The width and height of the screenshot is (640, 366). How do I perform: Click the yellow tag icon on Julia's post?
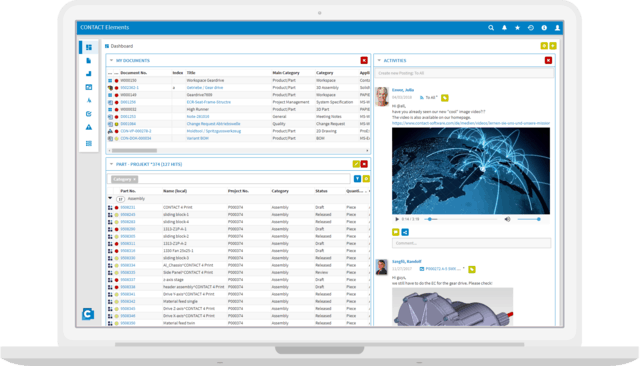[445, 98]
